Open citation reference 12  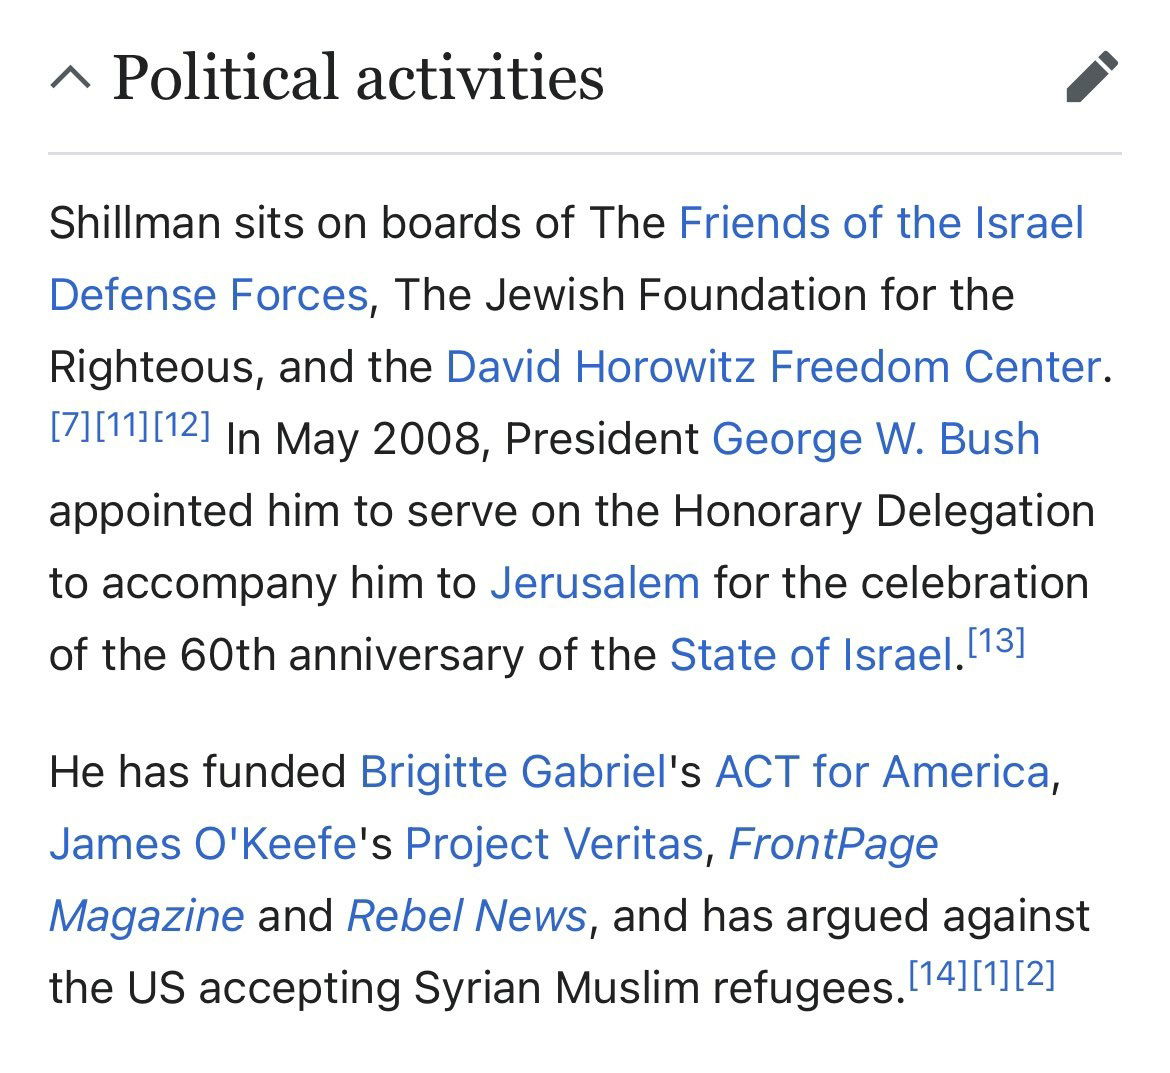(x=181, y=426)
